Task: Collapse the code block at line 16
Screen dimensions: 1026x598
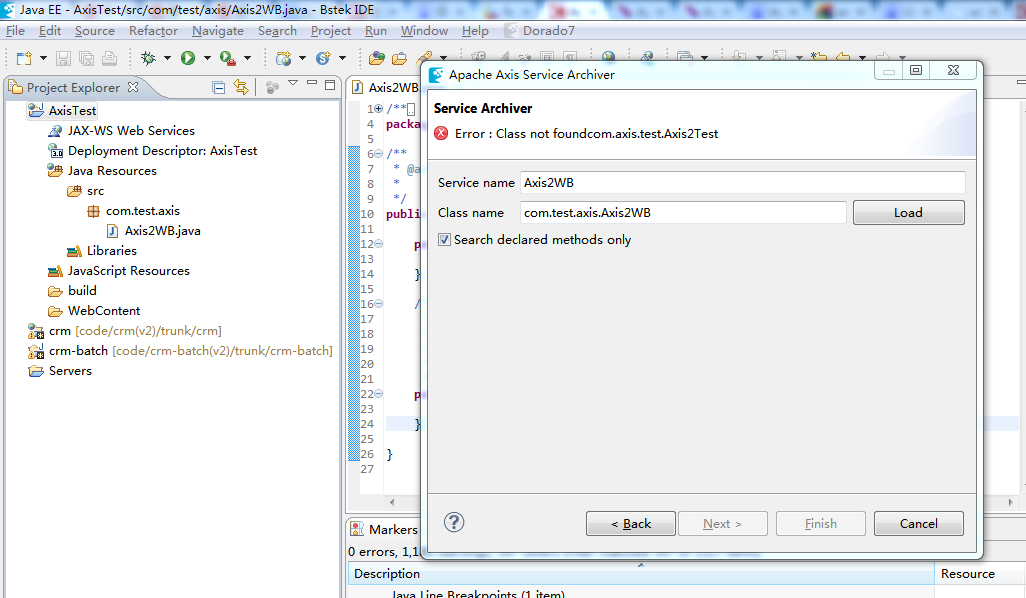Action: [x=378, y=304]
